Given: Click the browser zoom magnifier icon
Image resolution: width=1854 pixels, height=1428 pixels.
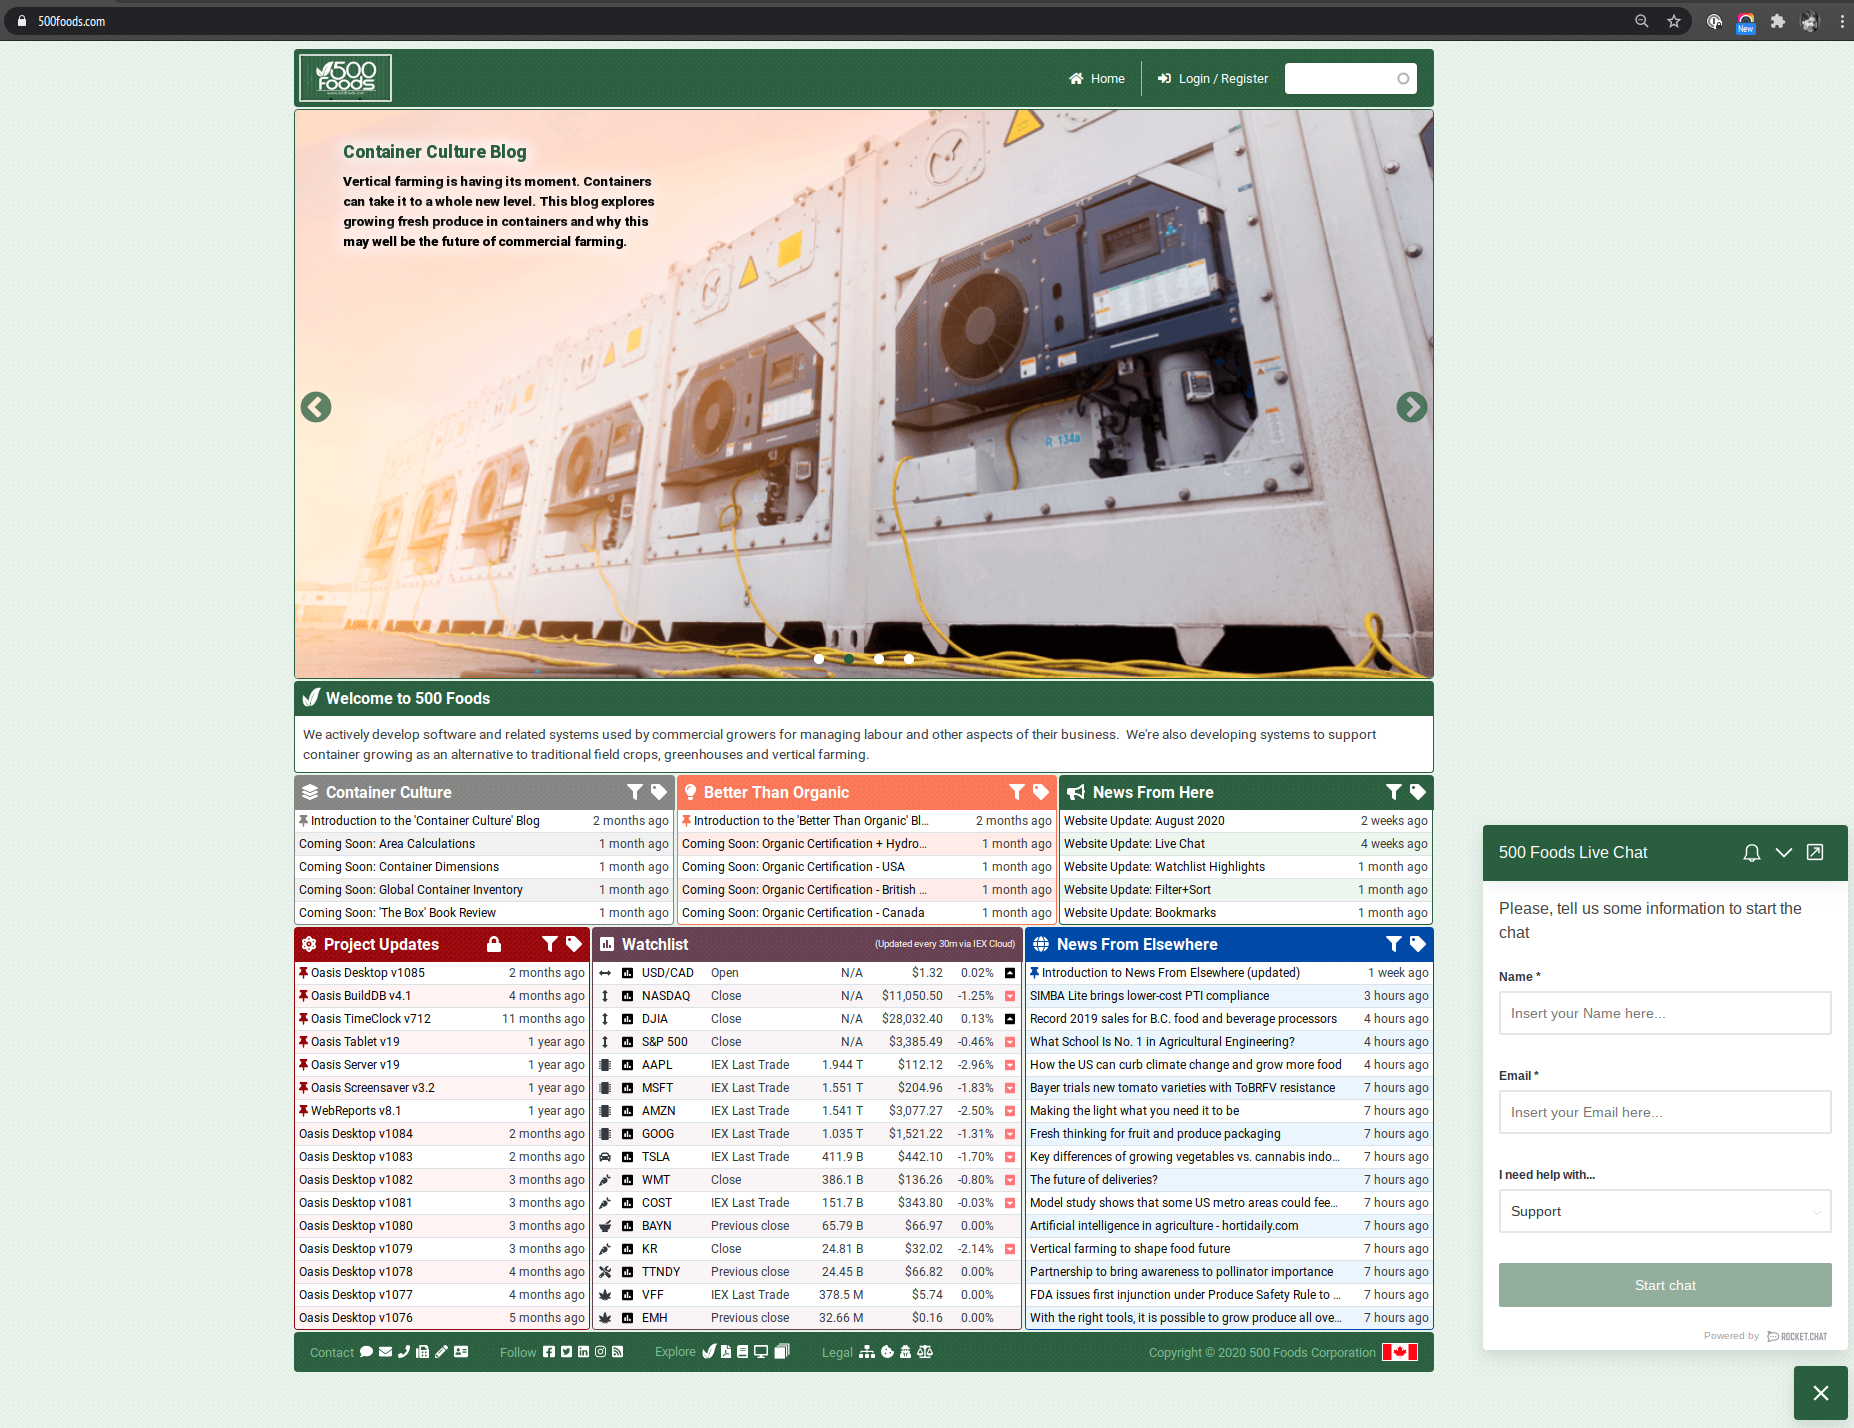Looking at the screenshot, I should tap(1641, 21).
